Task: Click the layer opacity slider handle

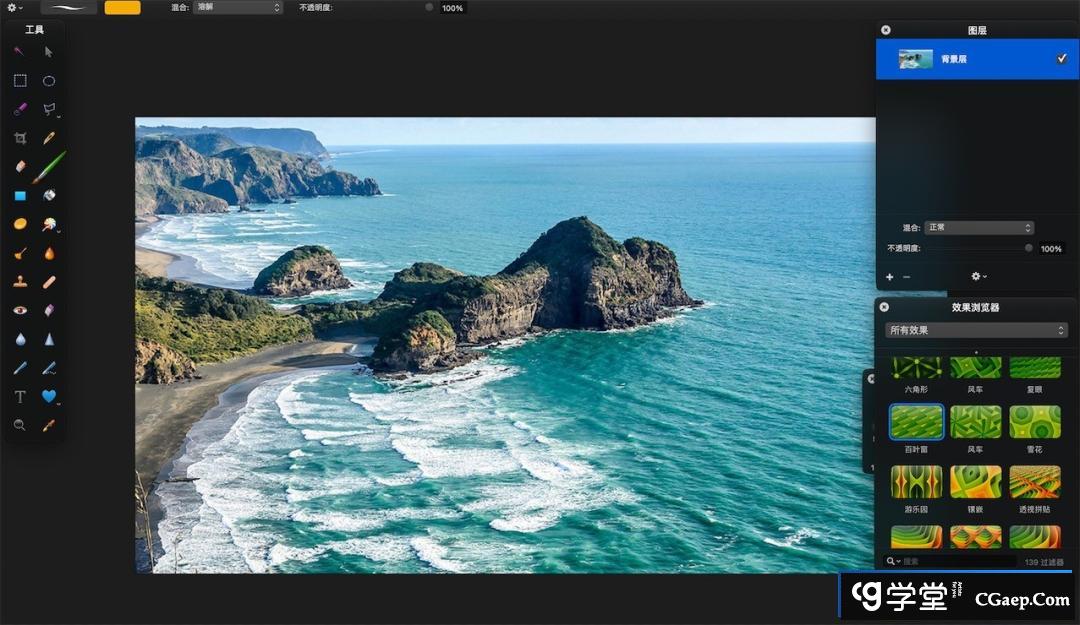Action: coord(1029,248)
